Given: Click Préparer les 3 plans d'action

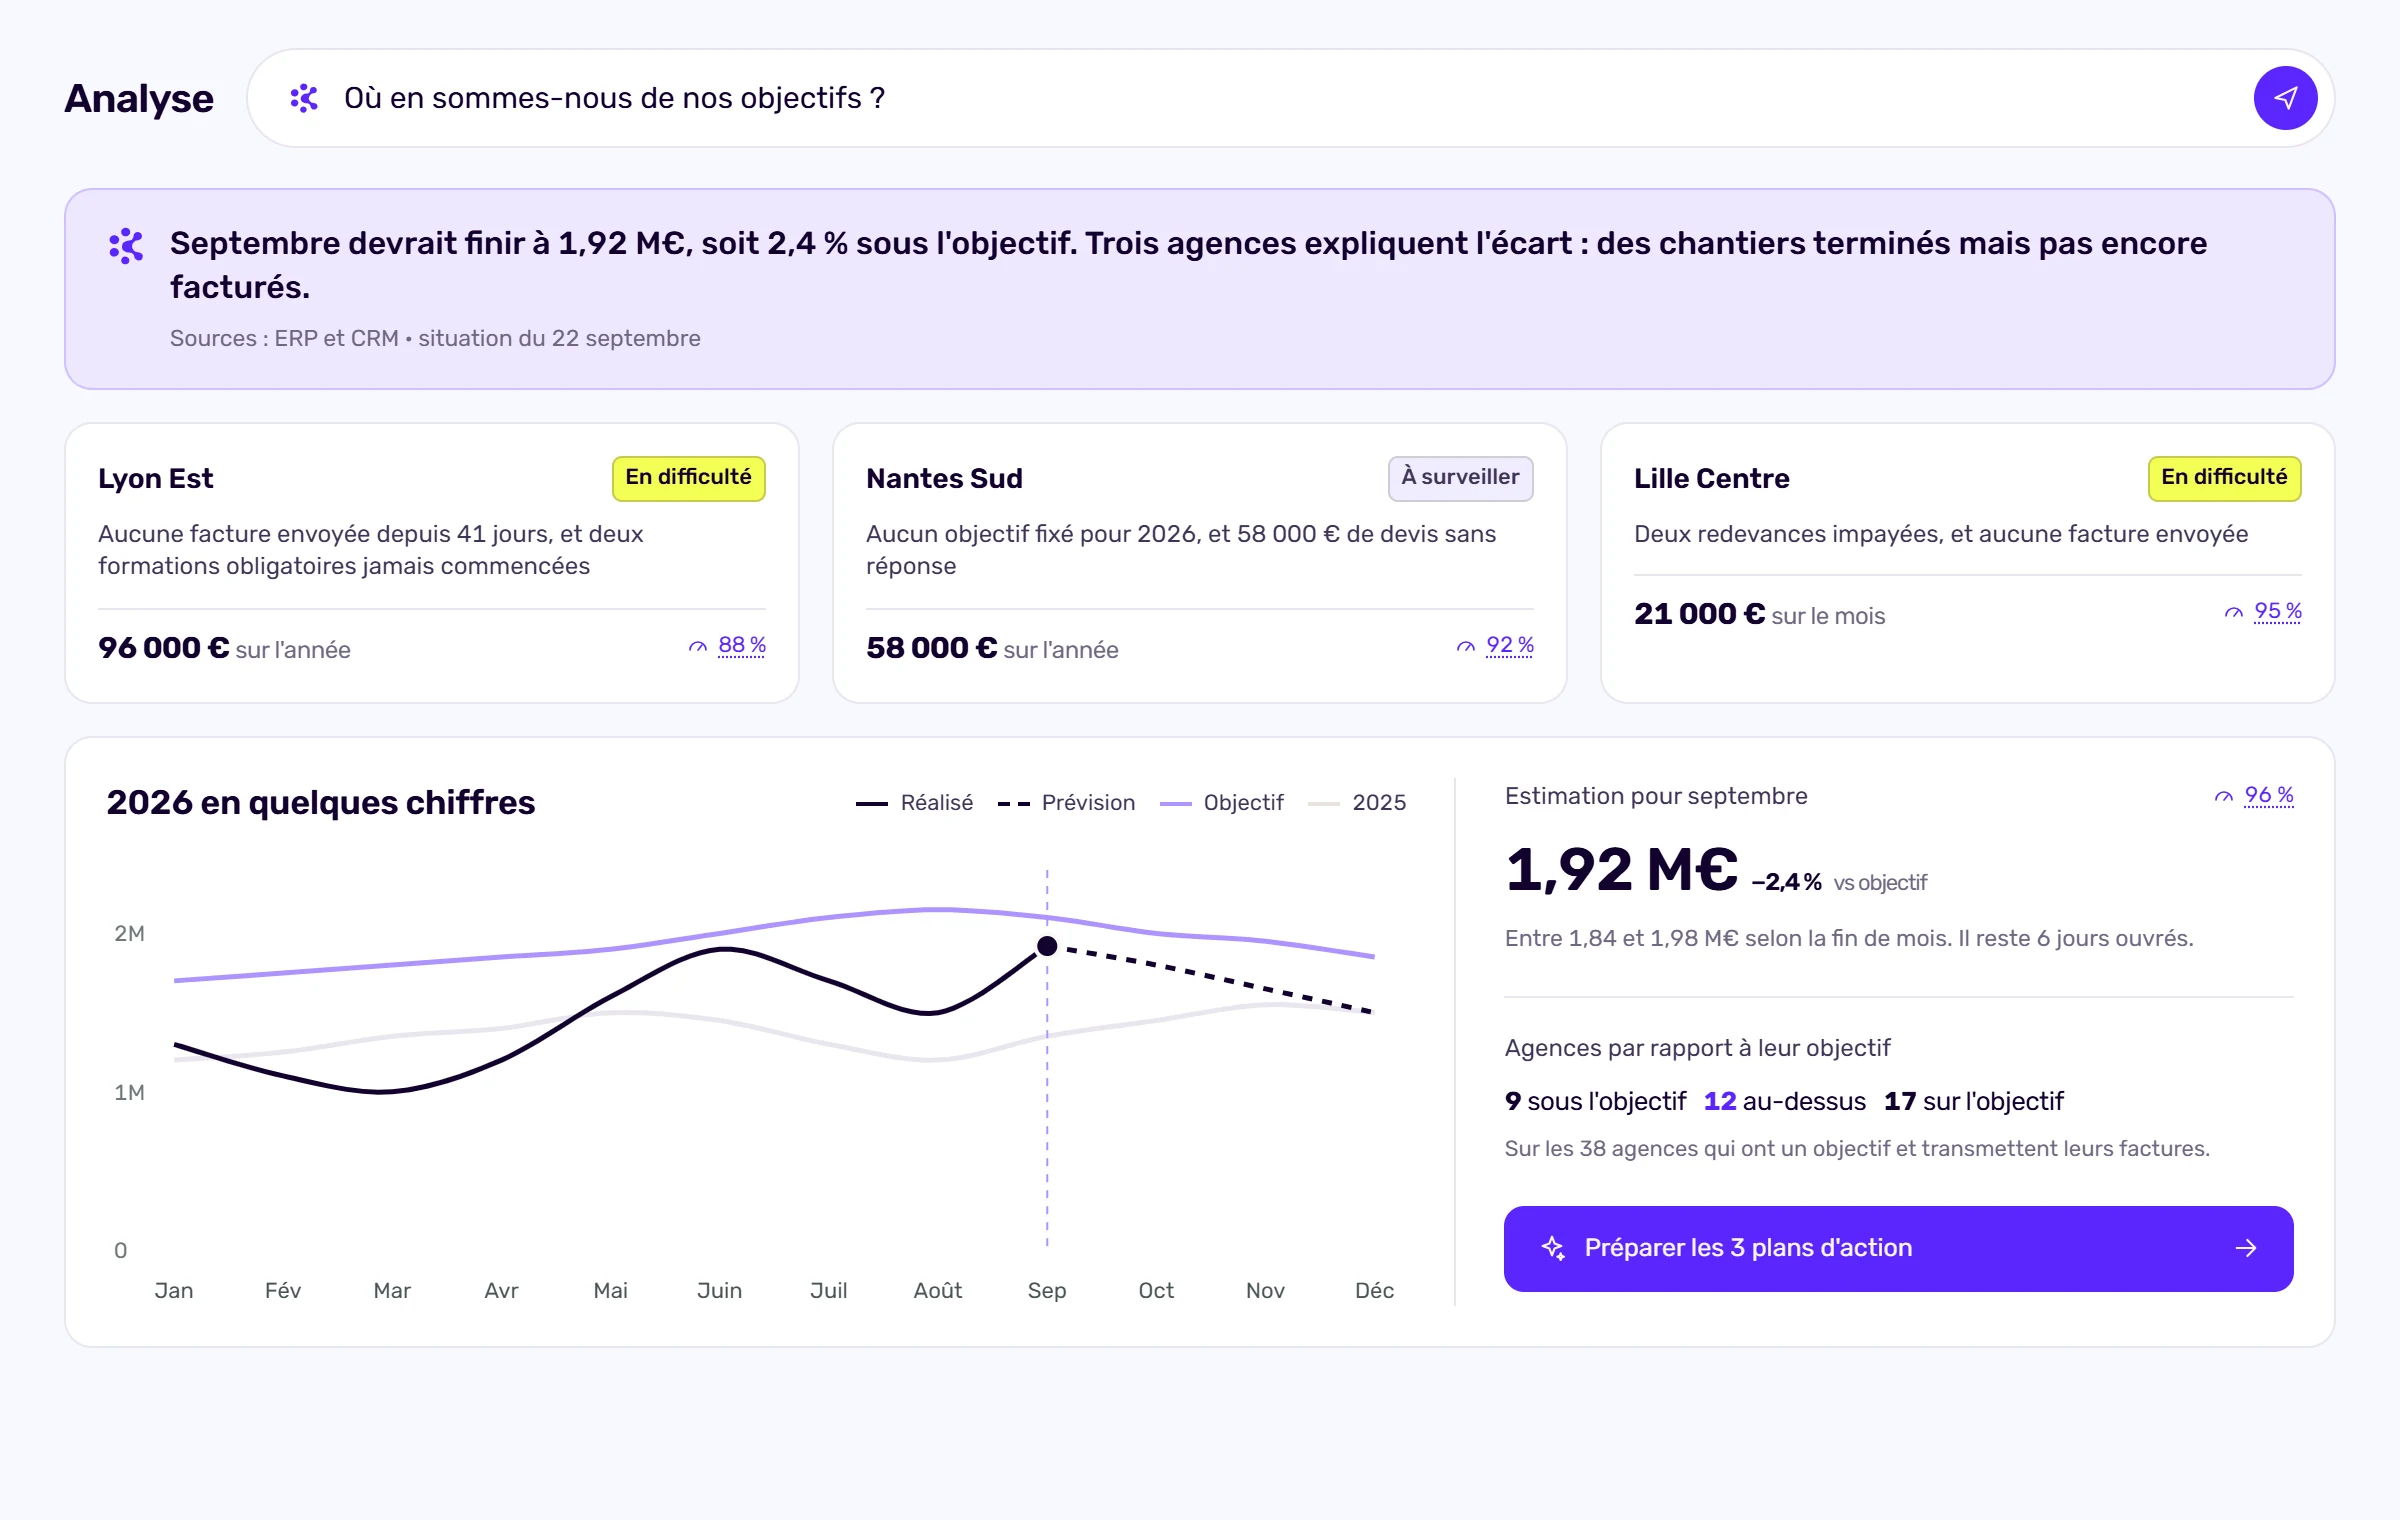Looking at the screenshot, I should pyautogui.click(x=1898, y=1248).
